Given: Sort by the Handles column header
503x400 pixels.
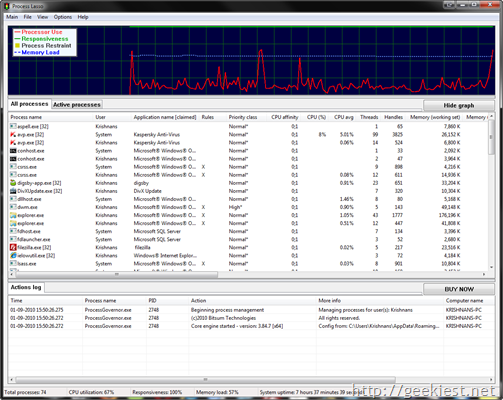Looking at the screenshot, I should pyautogui.click(x=393, y=117).
